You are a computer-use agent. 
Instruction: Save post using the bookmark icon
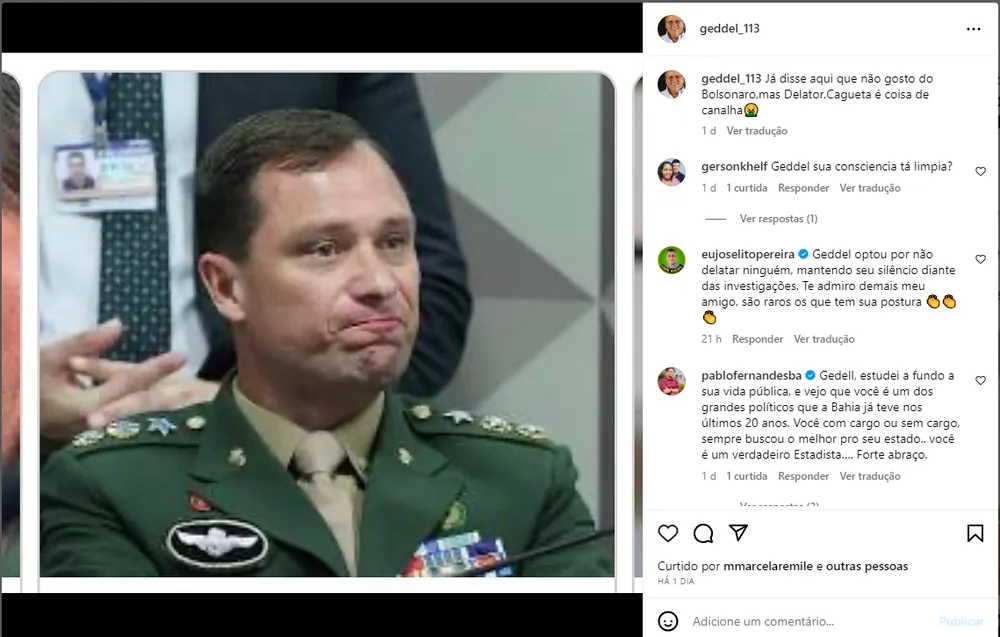pos(975,533)
